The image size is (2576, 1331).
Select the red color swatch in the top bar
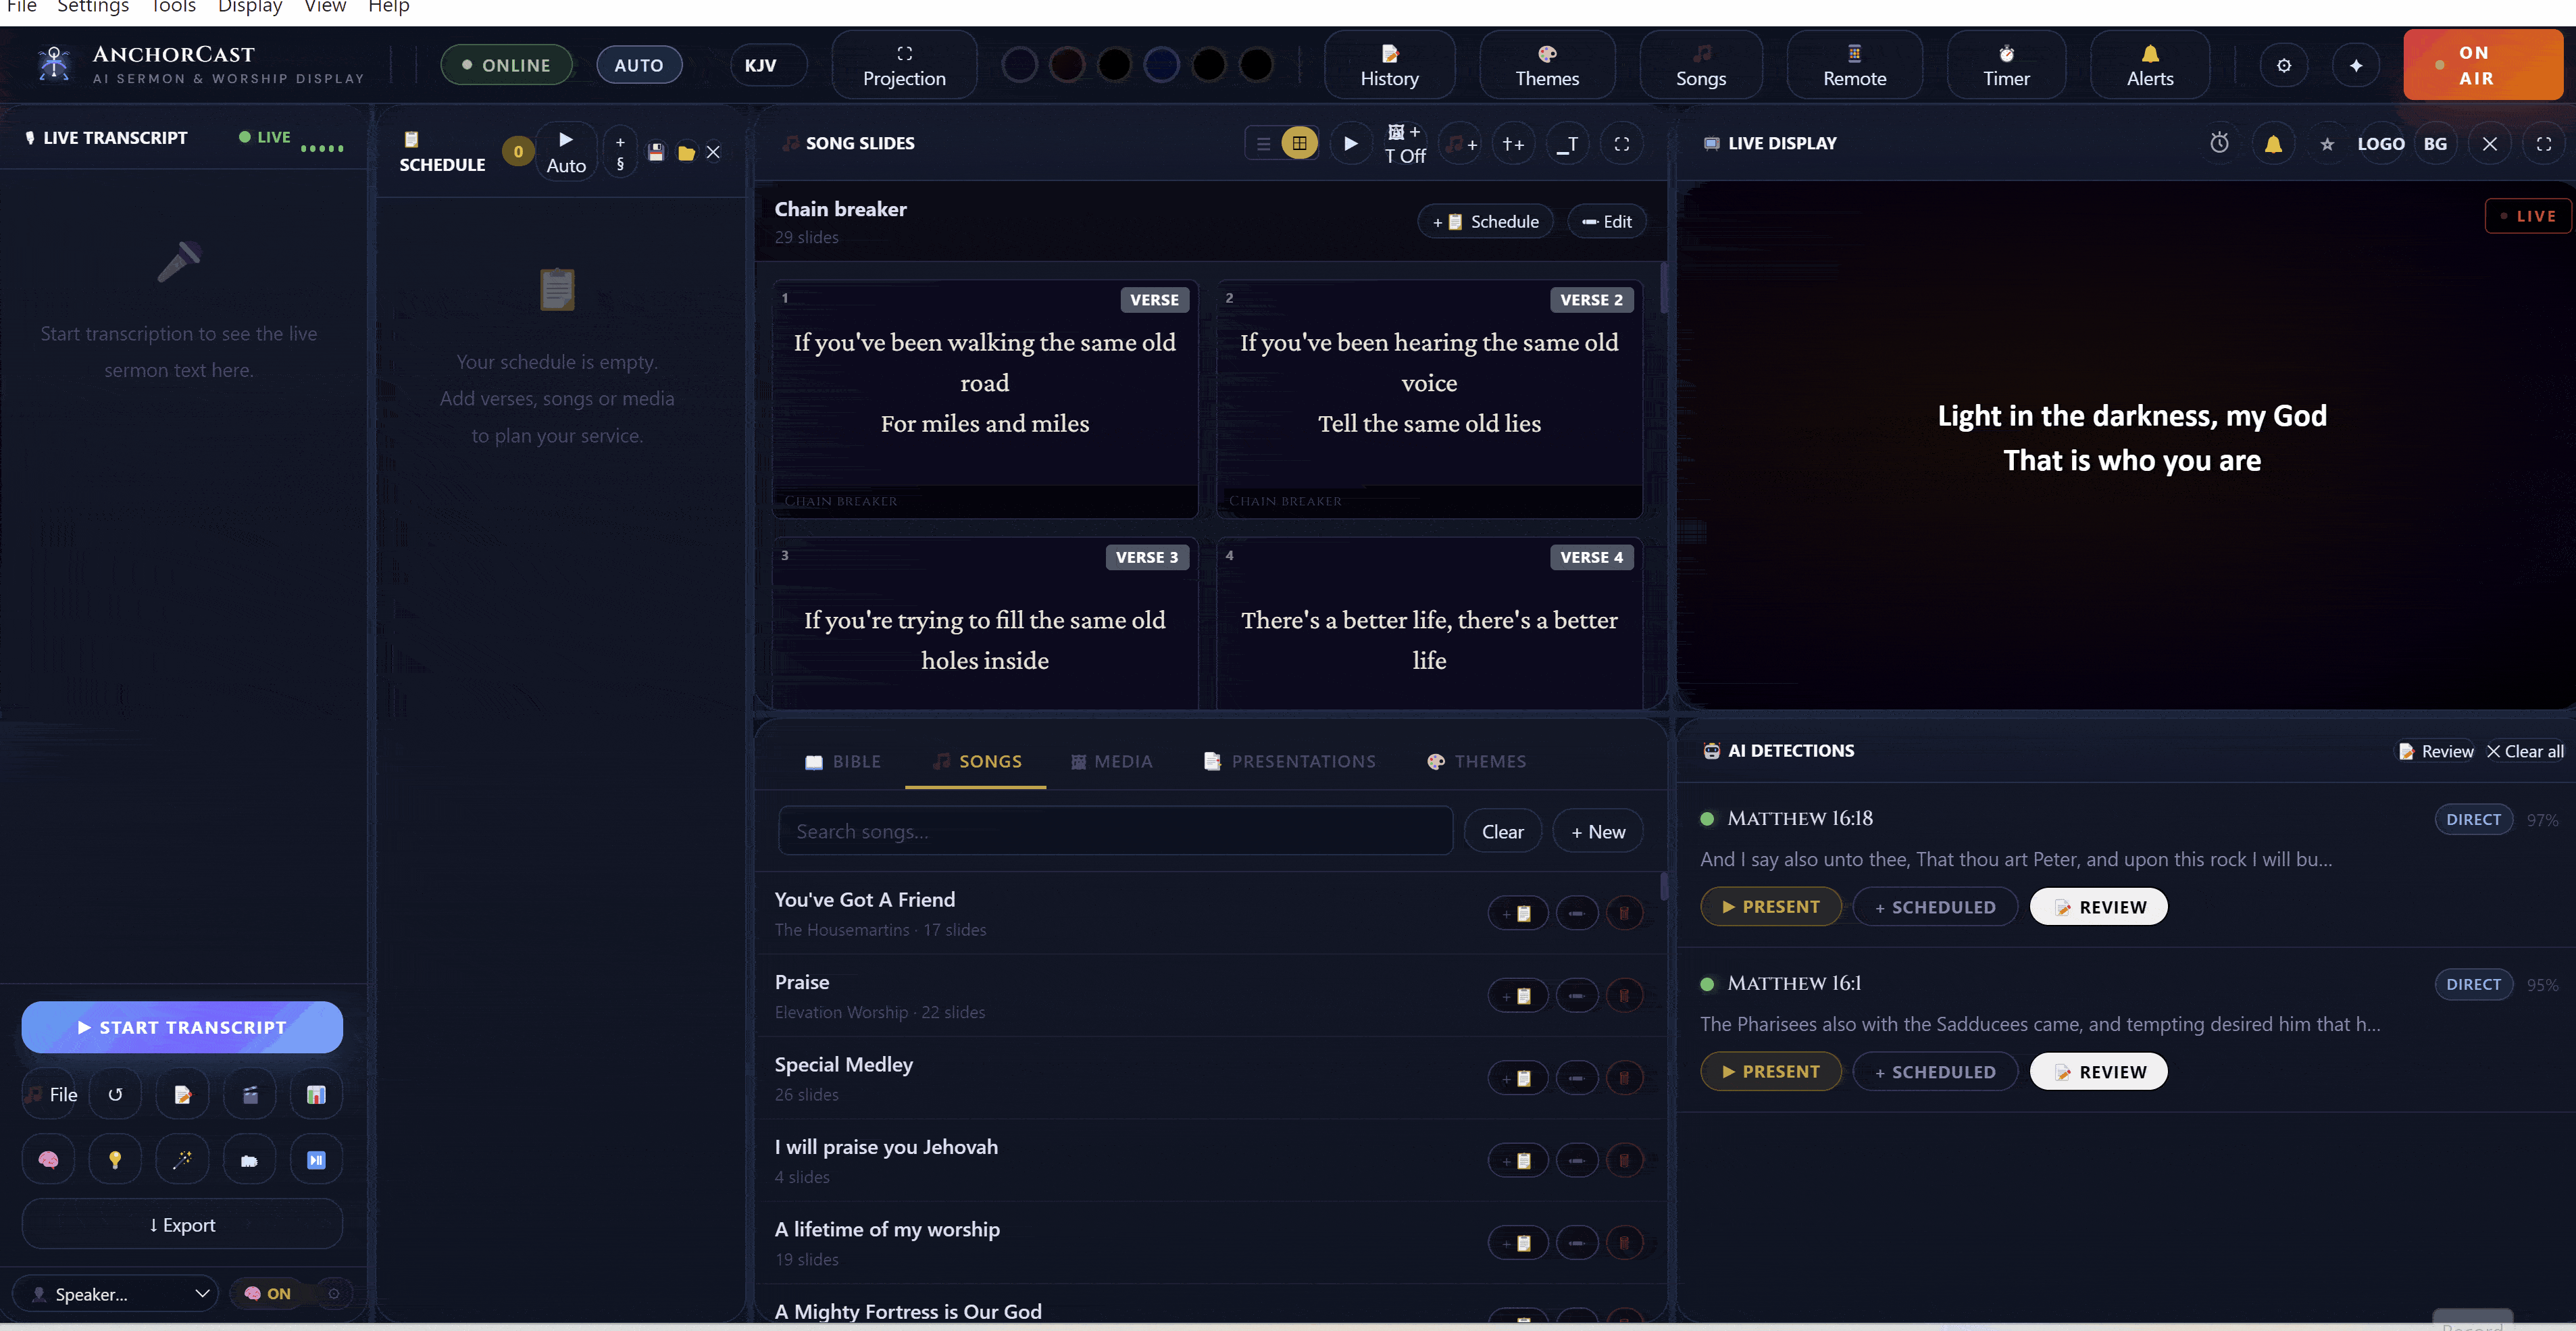coord(1067,64)
